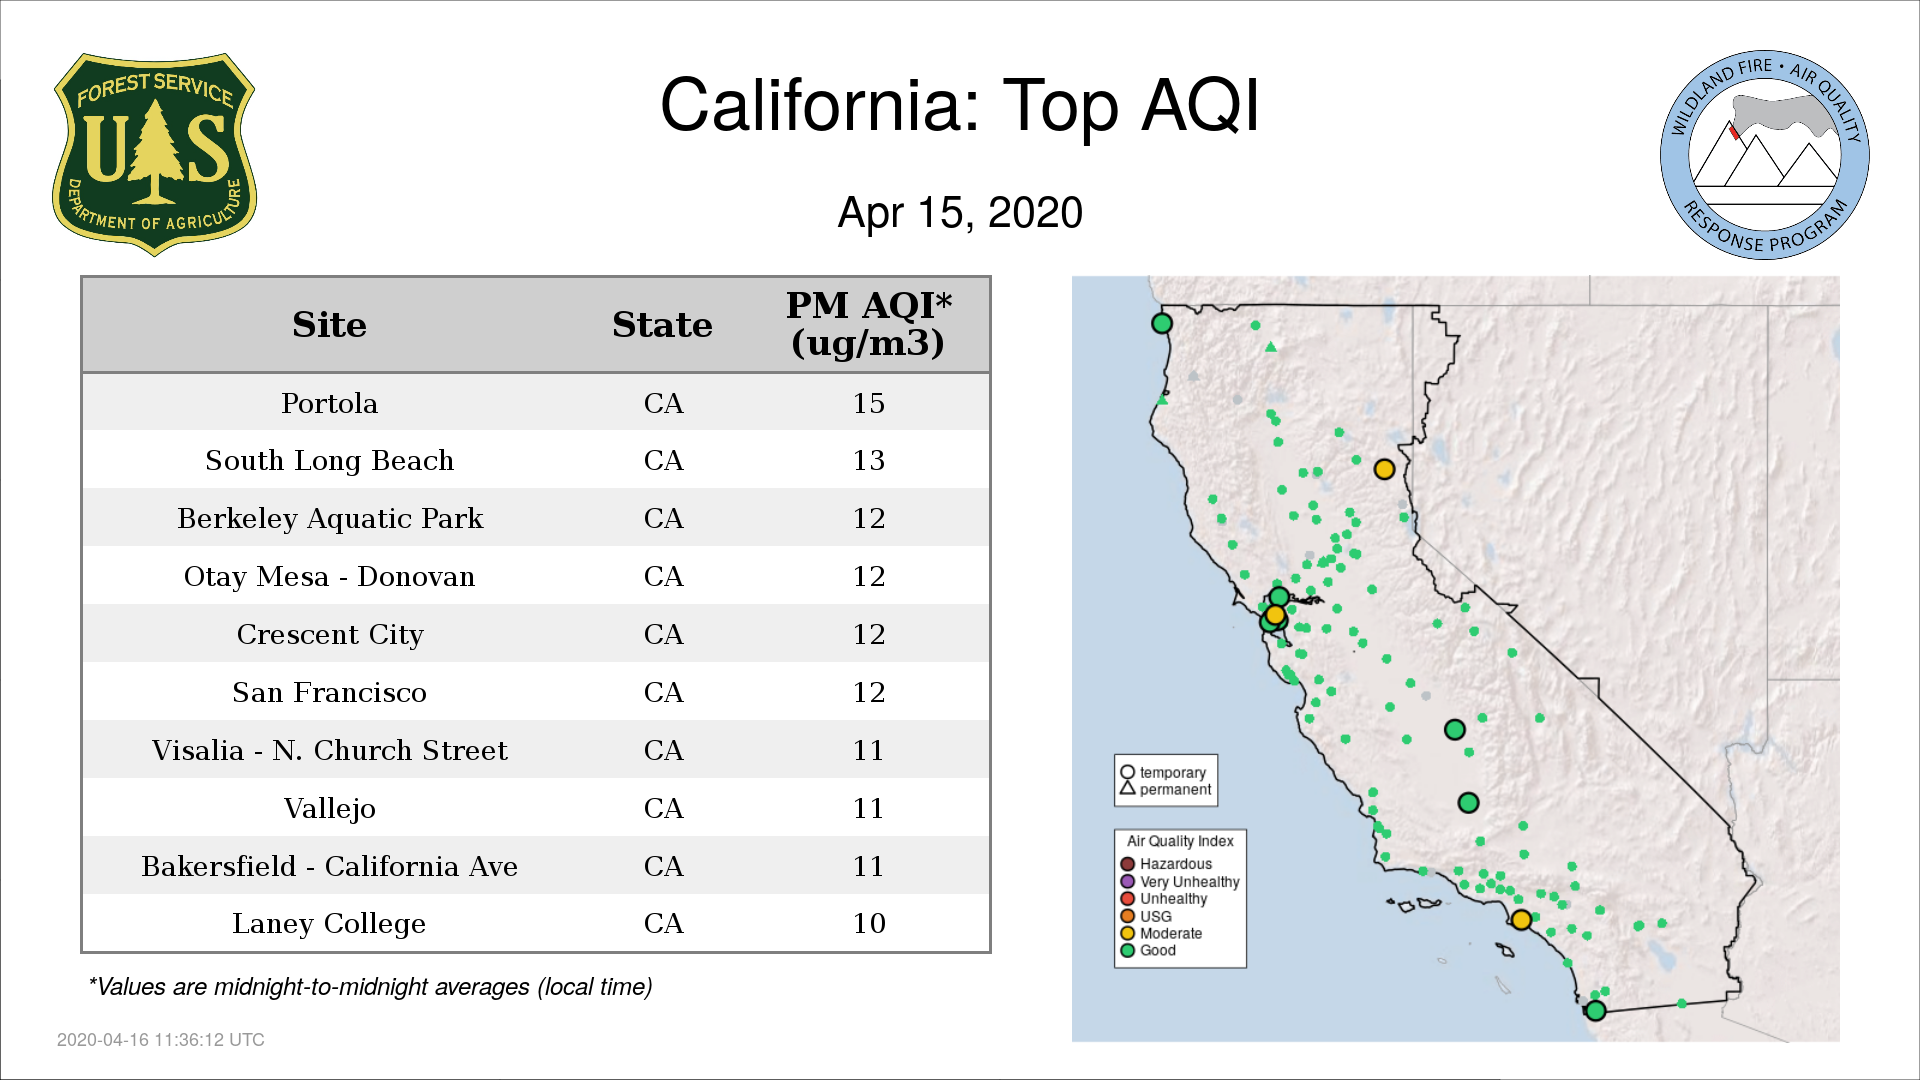This screenshot has width=1920, height=1080.
Task: Click the green Visalia marker on map
Action: coord(1455,729)
